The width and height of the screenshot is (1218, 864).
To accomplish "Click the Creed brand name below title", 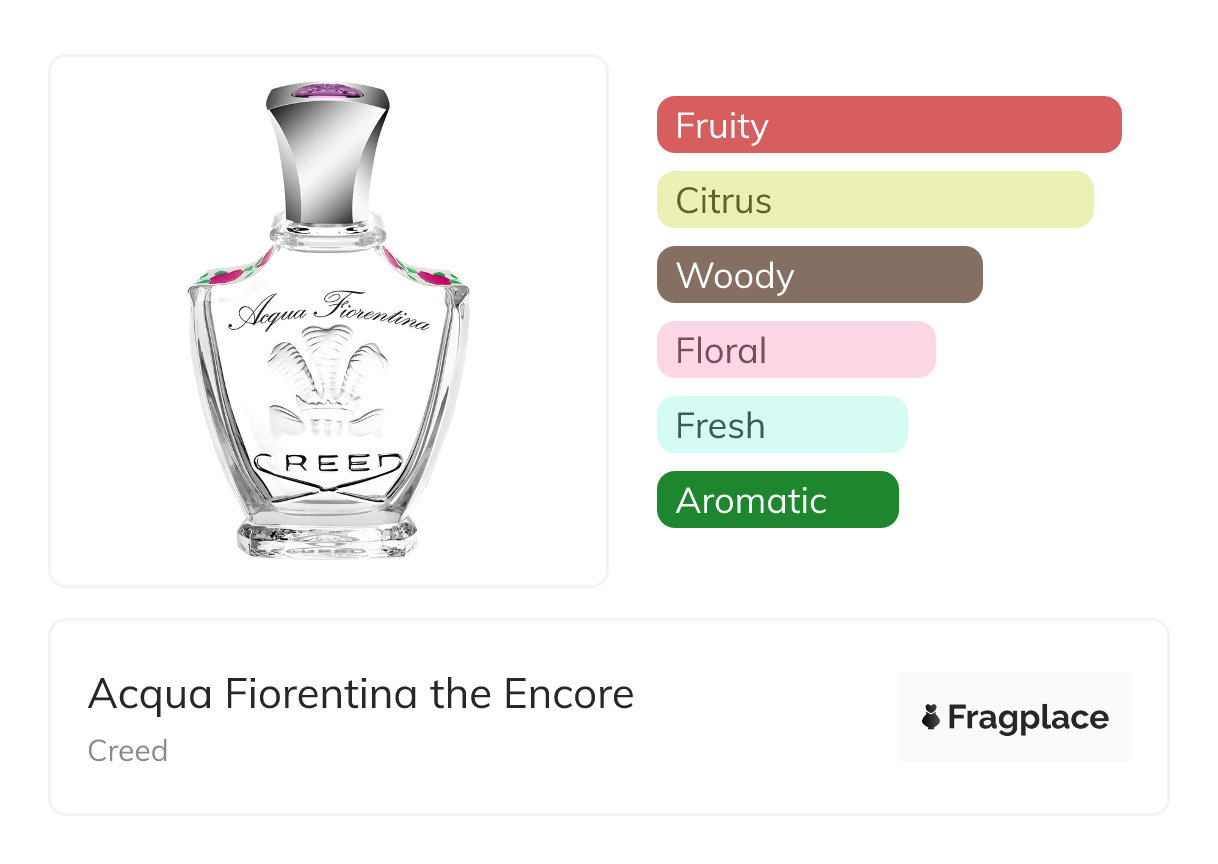I will (x=127, y=751).
